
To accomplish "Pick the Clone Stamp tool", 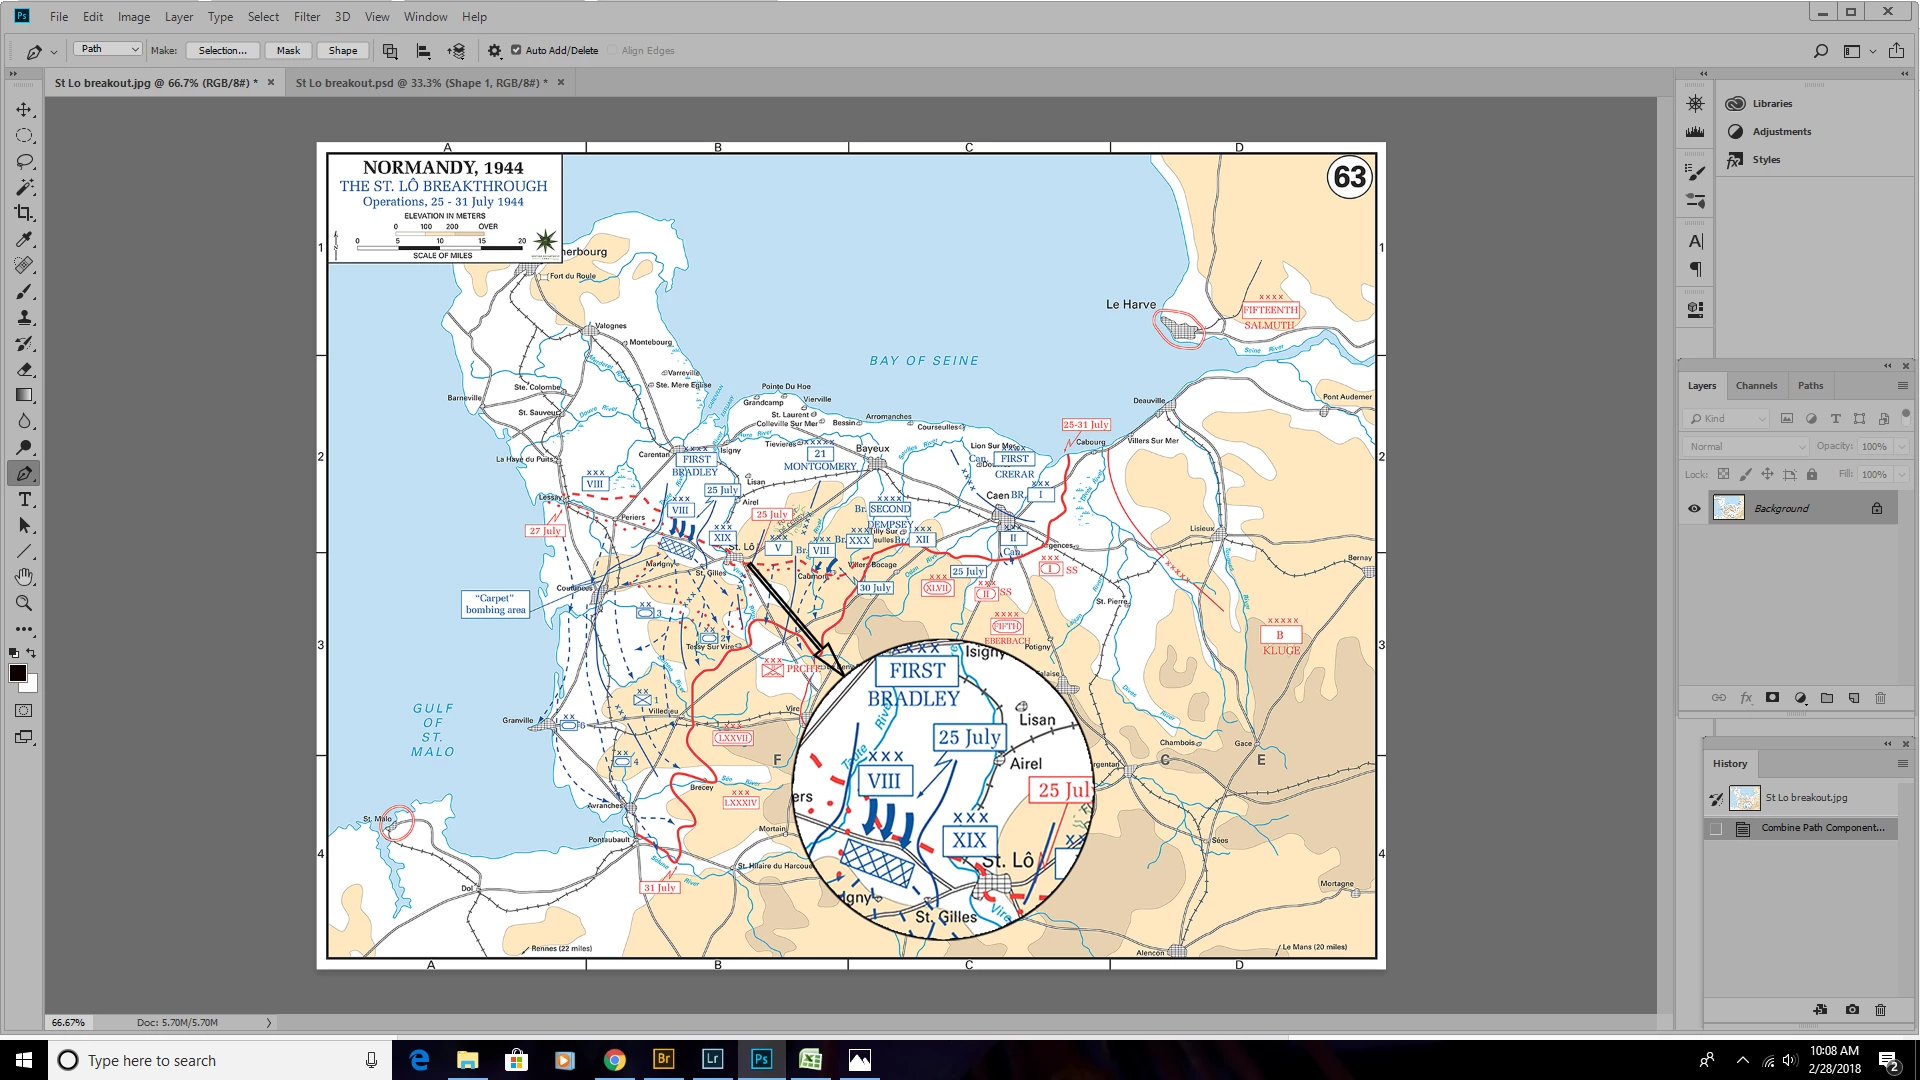I will pos(24,317).
